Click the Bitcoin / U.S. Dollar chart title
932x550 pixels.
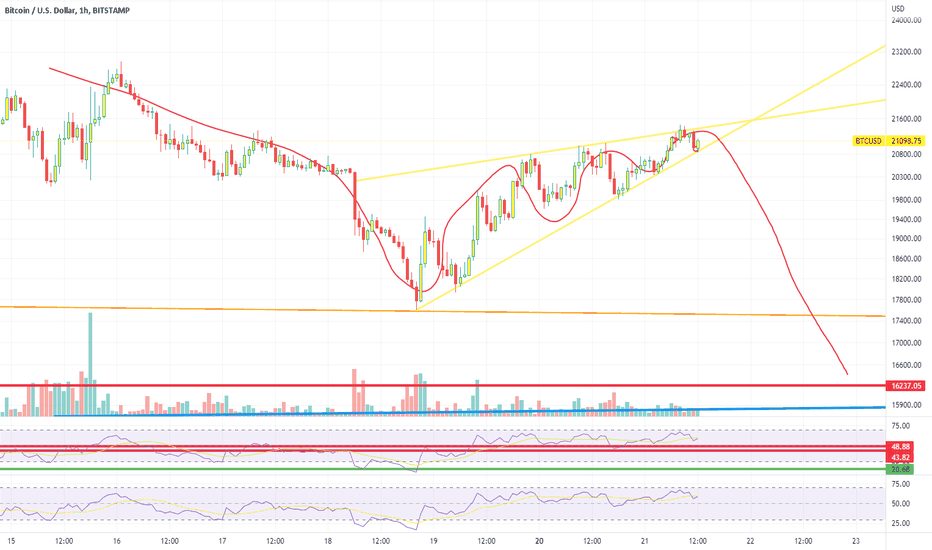pyautogui.click(x=67, y=10)
